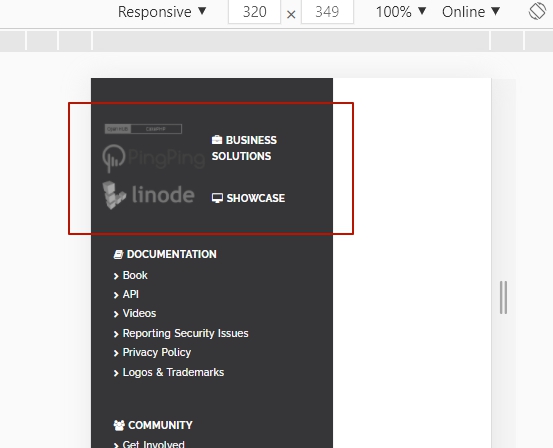
Task: Click the briefcase icon beside Business Solutions
Action: (217, 140)
